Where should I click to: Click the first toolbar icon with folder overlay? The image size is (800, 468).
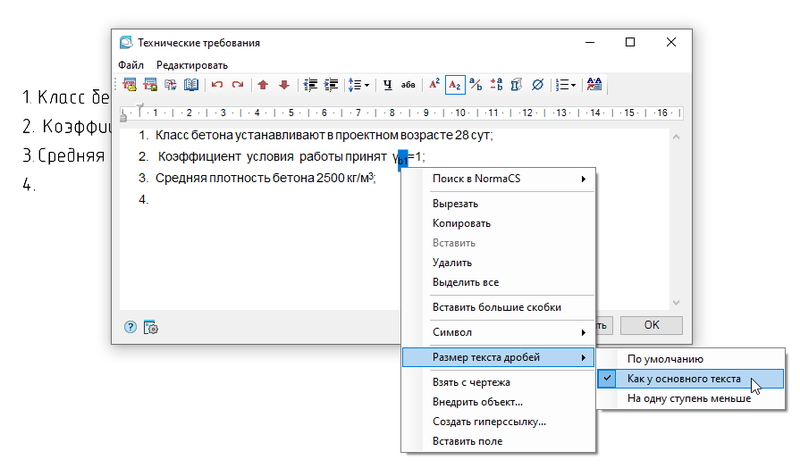[x=130, y=85]
